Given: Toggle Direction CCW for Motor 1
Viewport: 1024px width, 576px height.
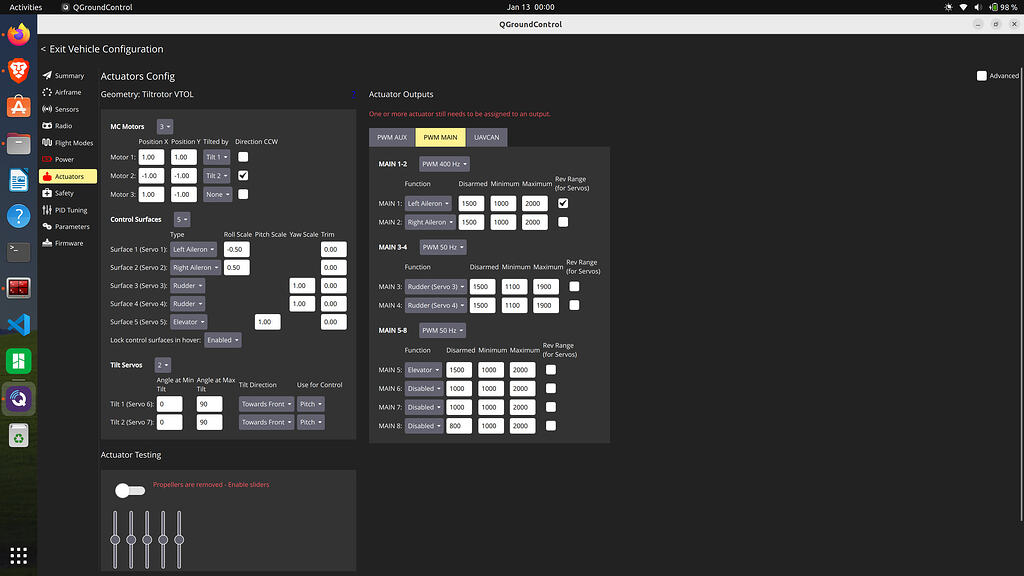Looking at the screenshot, I should (243, 157).
